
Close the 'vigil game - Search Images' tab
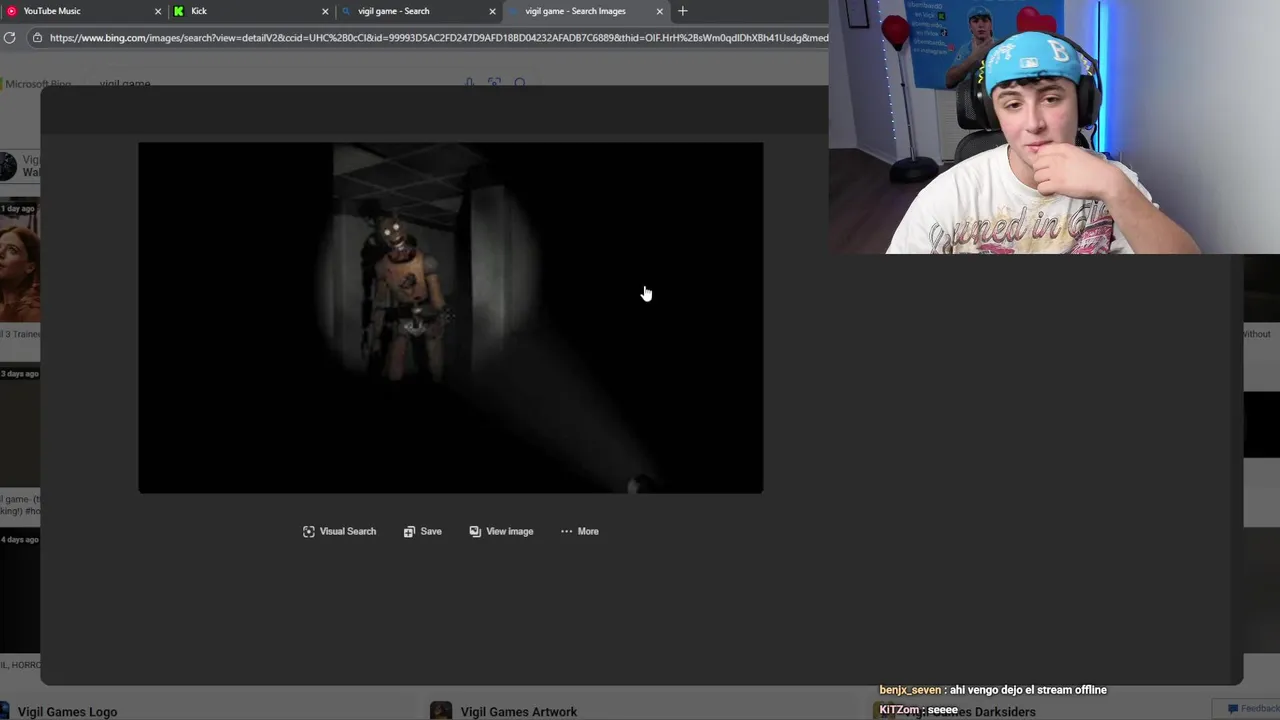[659, 11]
